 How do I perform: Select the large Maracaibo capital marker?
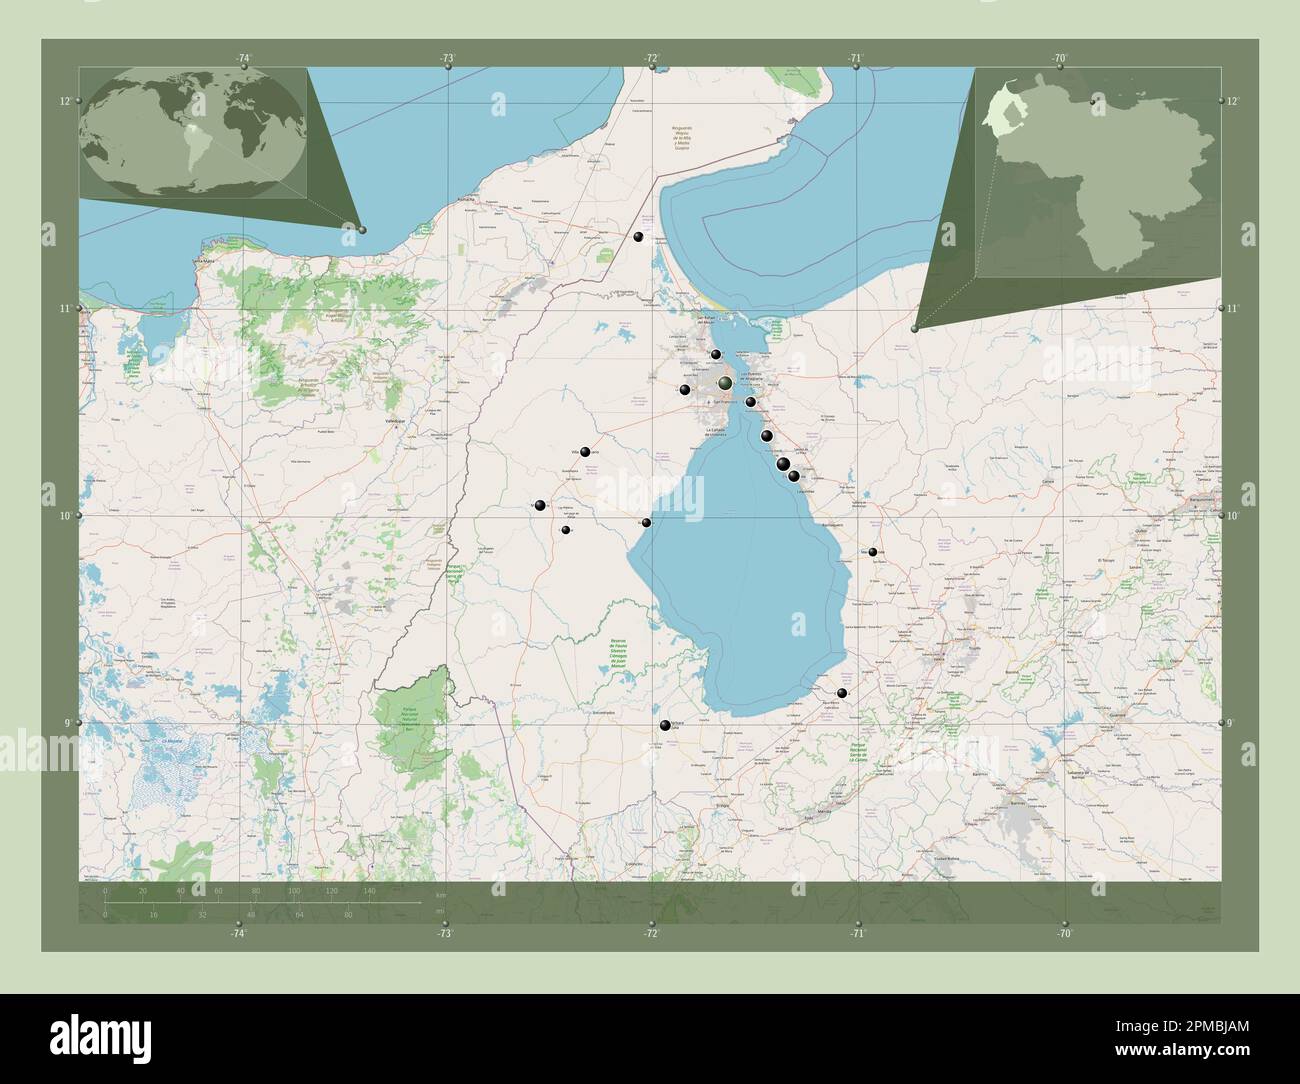tap(726, 383)
